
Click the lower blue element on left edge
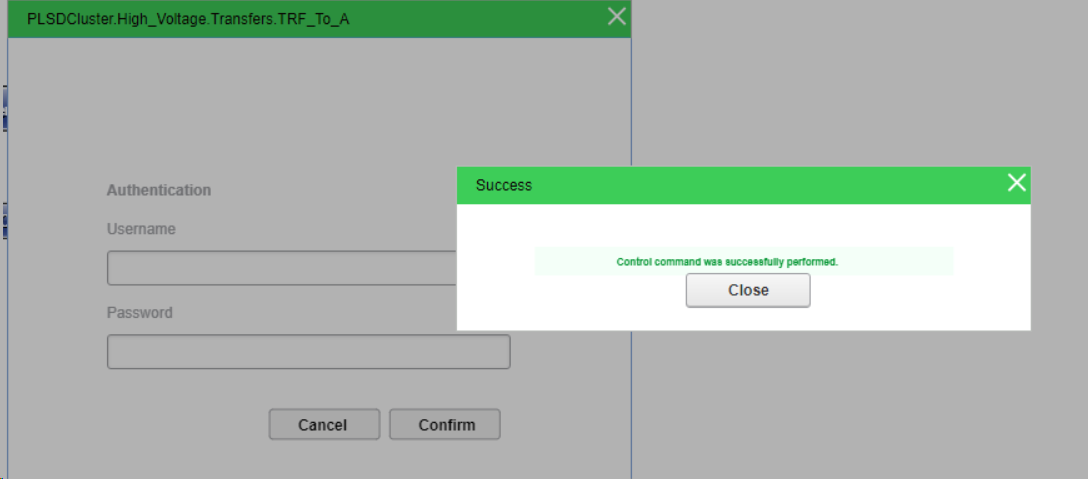pos(4,221)
